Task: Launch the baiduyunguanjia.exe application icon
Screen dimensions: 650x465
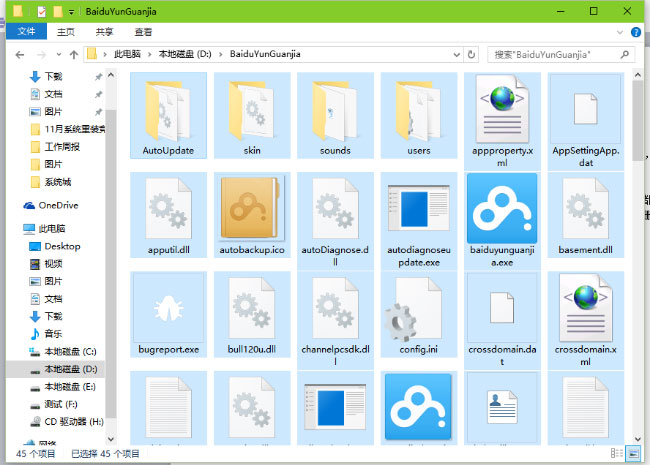Action: 502,208
